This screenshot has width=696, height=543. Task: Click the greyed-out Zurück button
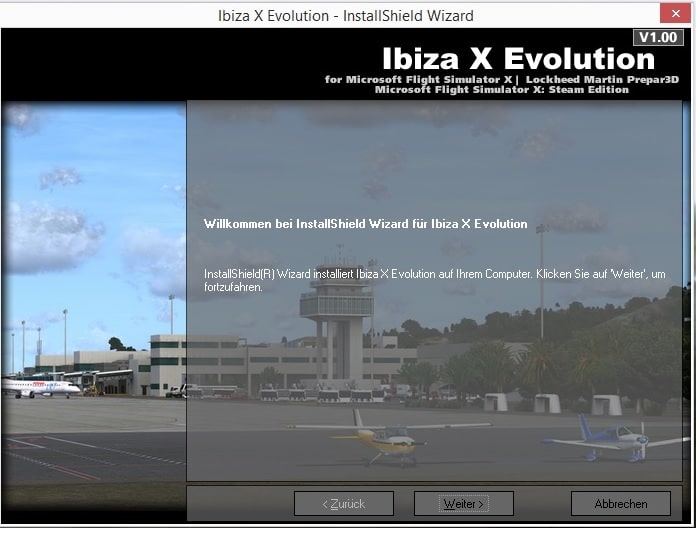pos(343,504)
